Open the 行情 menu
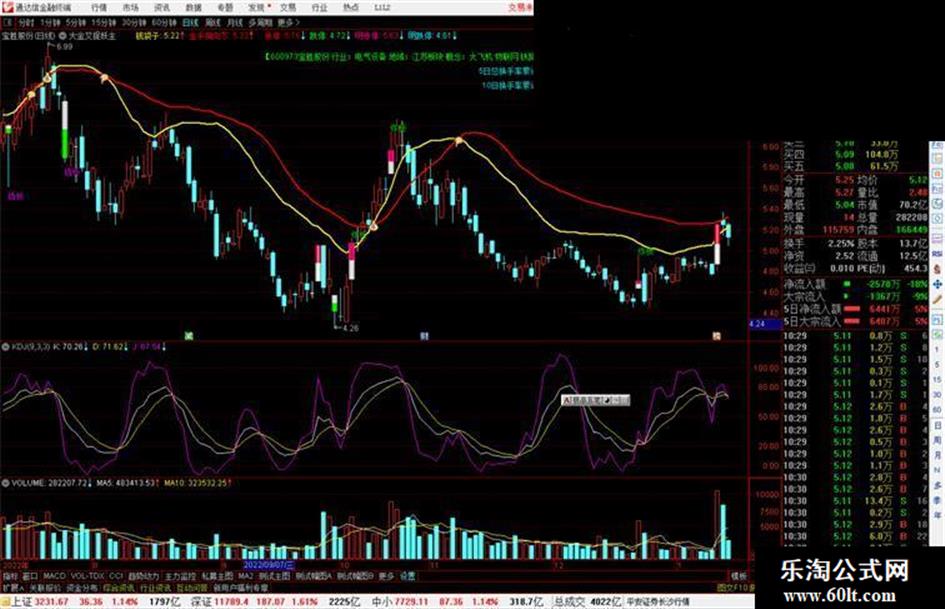This screenshot has height=609, width=945. (99, 8)
